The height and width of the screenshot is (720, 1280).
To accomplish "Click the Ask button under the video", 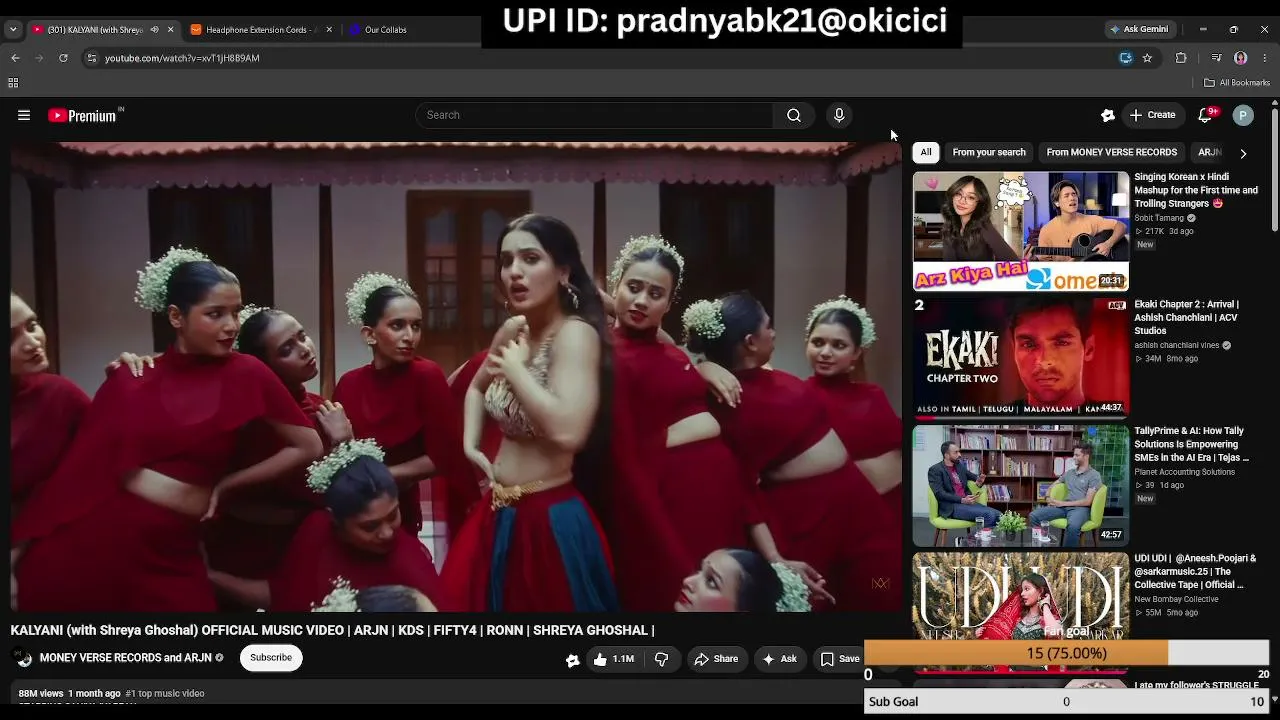I will [x=779, y=659].
